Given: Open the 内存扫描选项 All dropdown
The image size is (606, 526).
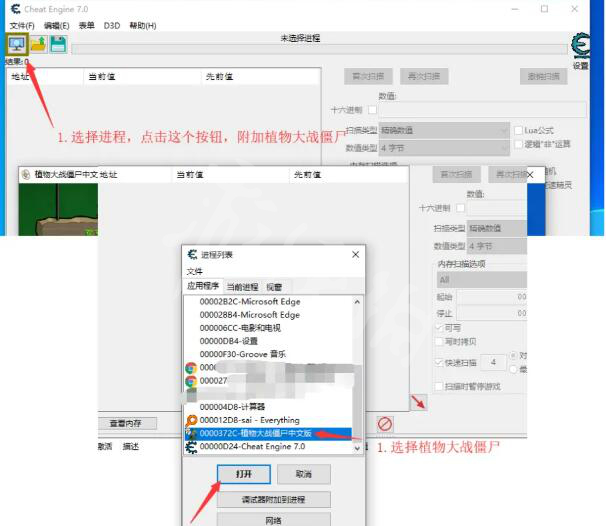Looking at the screenshot, I should (x=482, y=279).
